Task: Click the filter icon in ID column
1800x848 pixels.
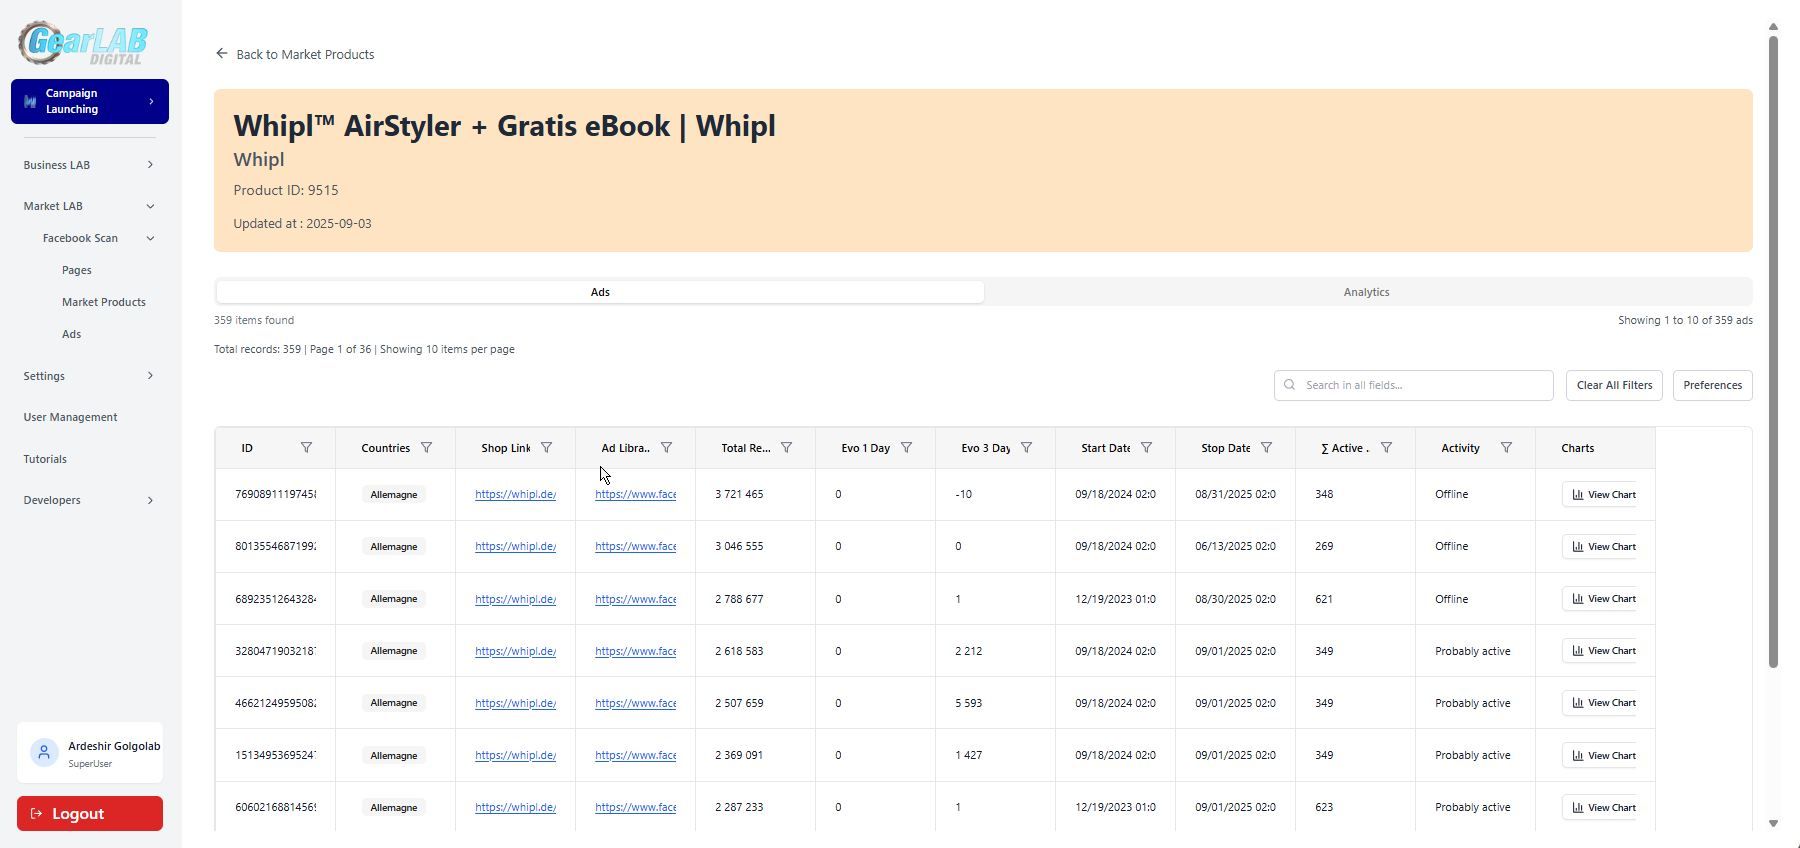Action: pyautogui.click(x=306, y=448)
